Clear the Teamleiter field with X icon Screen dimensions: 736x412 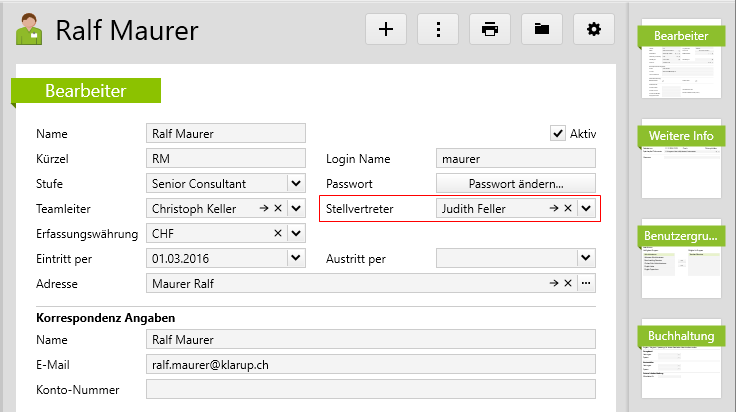point(278,209)
